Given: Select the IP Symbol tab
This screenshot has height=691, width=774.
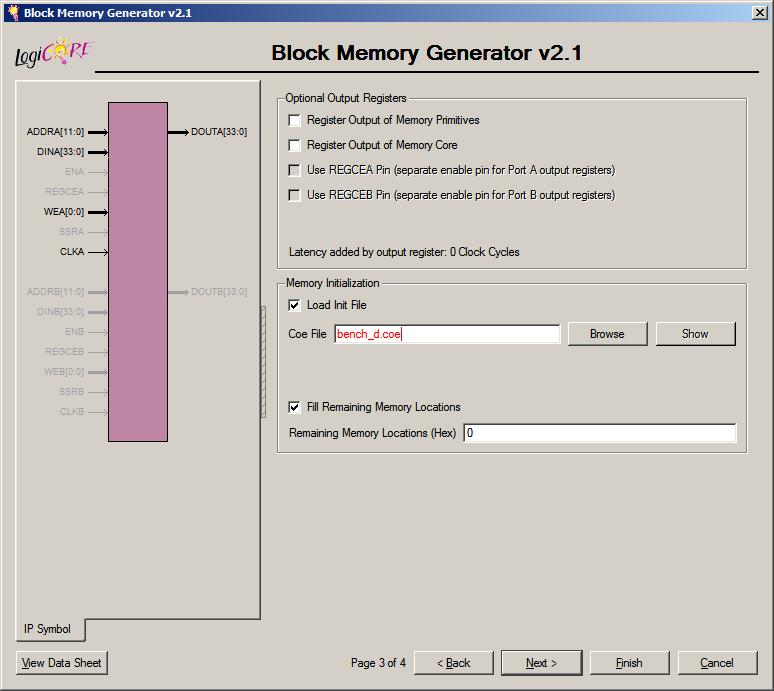Looking at the screenshot, I should pyautogui.click(x=48, y=629).
